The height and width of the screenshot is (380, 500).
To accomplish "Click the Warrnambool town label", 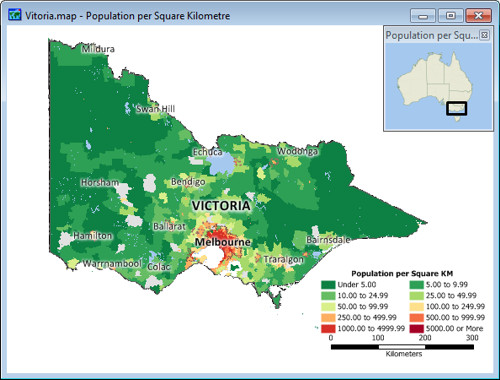I will [x=112, y=264].
